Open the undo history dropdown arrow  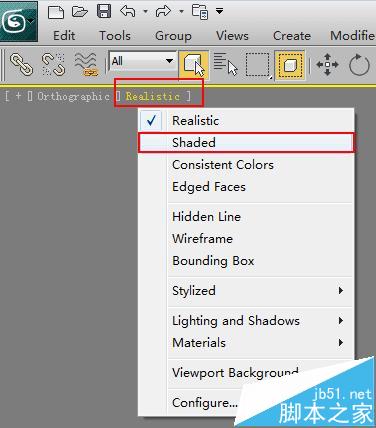pyautogui.click(x=145, y=12)
